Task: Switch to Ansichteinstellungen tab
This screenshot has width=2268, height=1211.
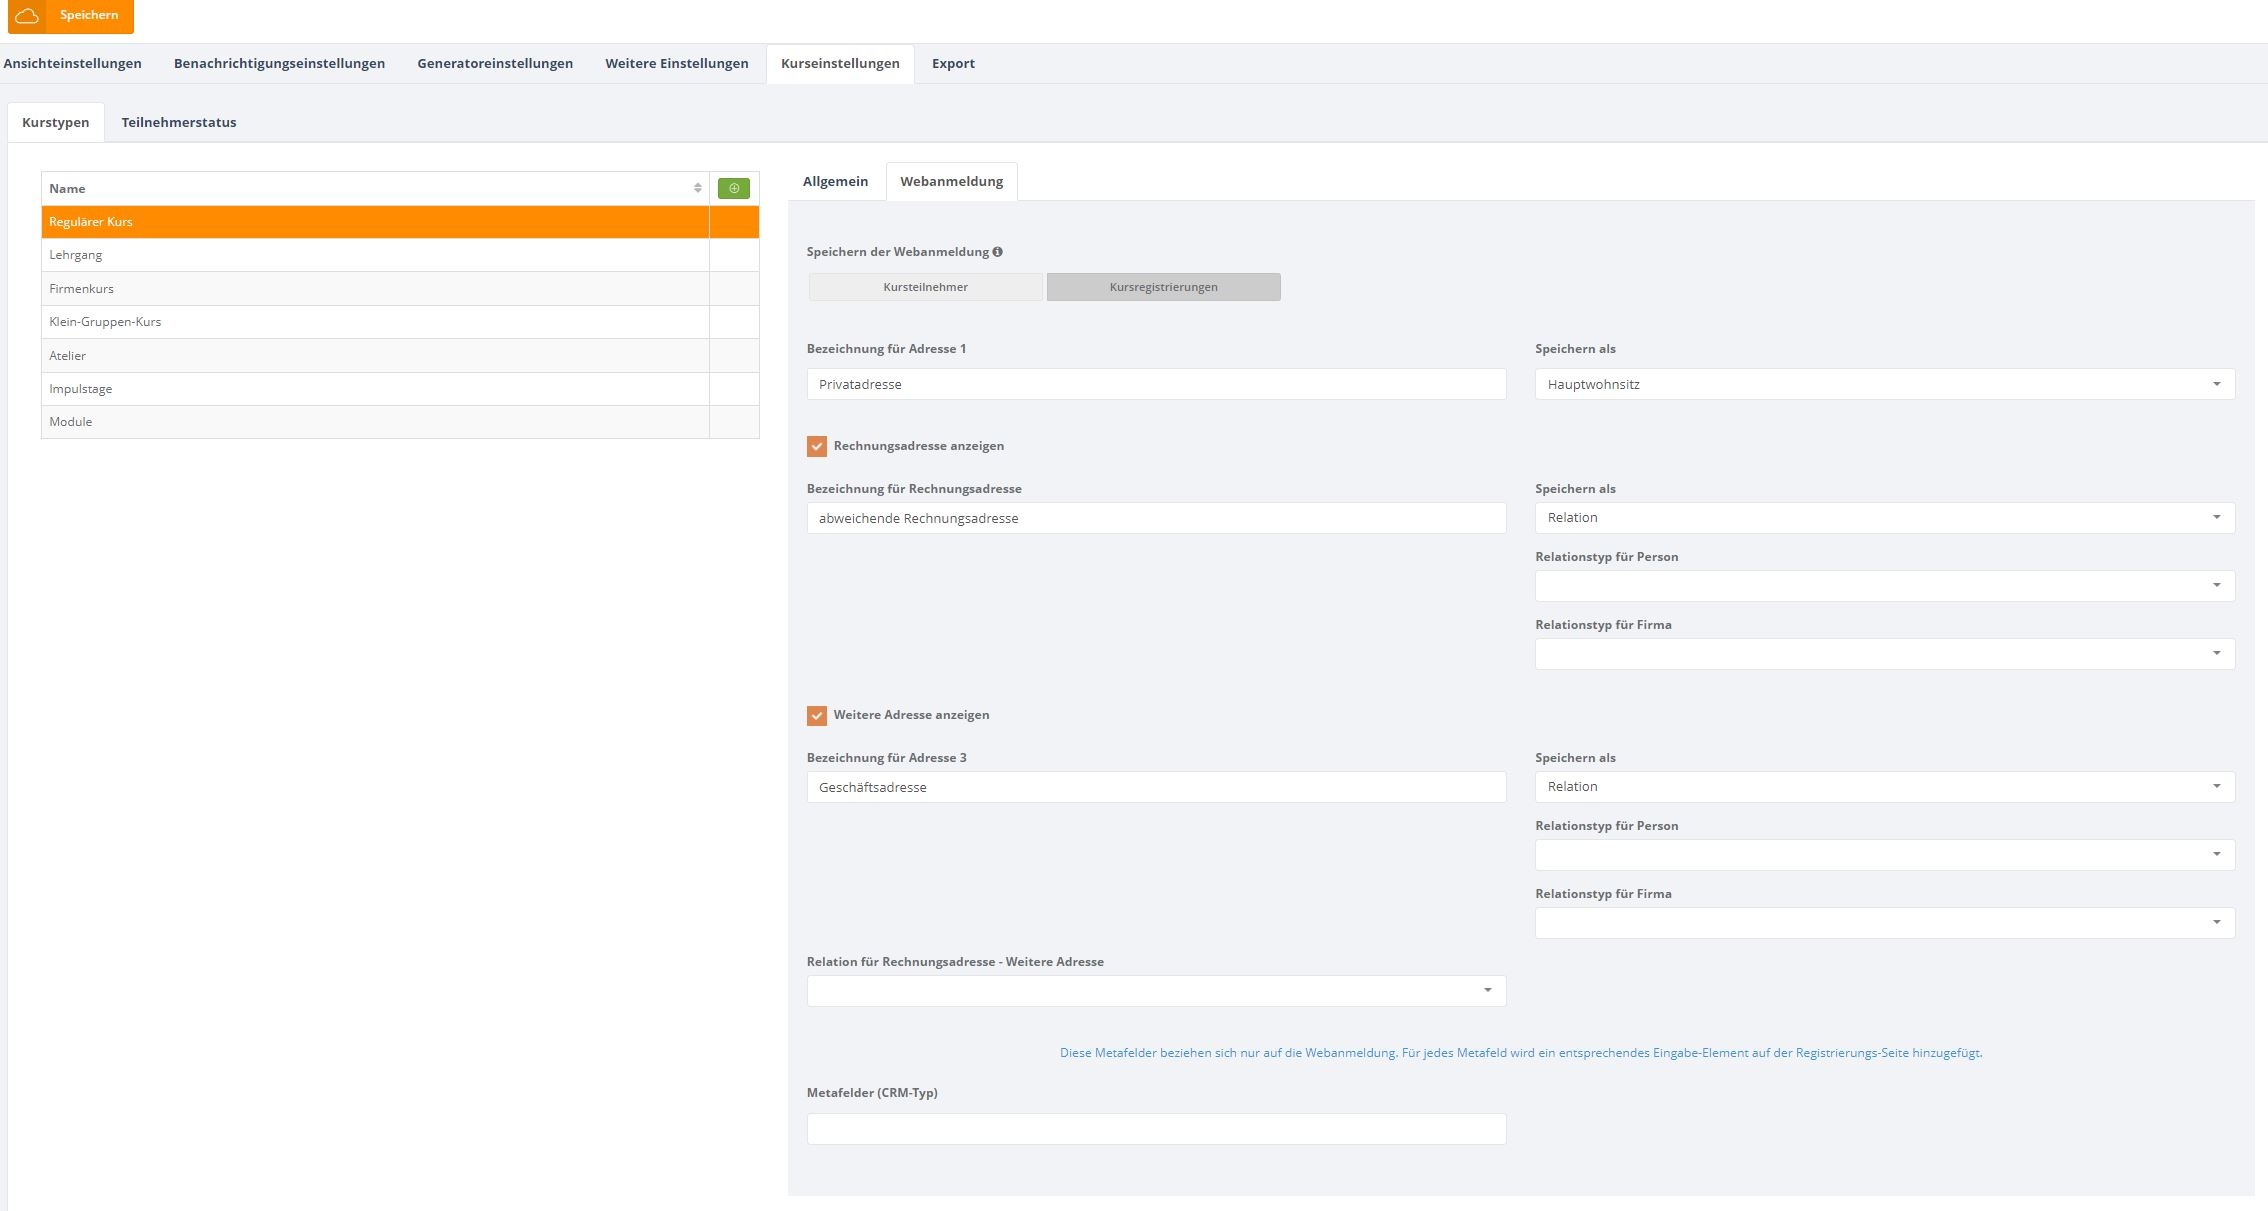Action: [x=72, y=63]
